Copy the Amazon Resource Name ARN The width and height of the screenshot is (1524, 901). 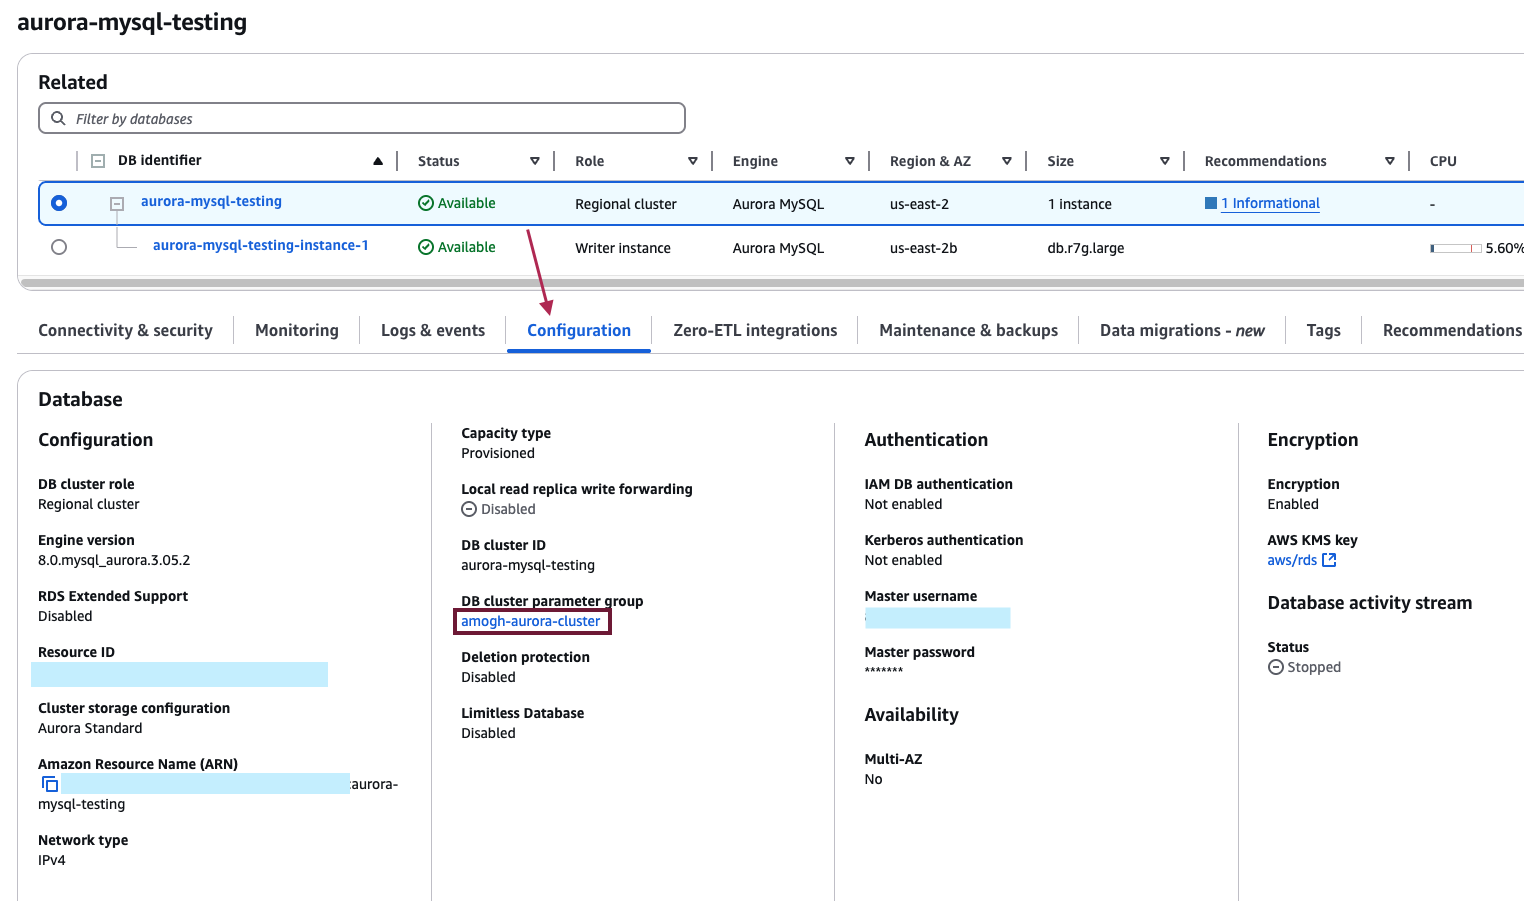[50, 784]
